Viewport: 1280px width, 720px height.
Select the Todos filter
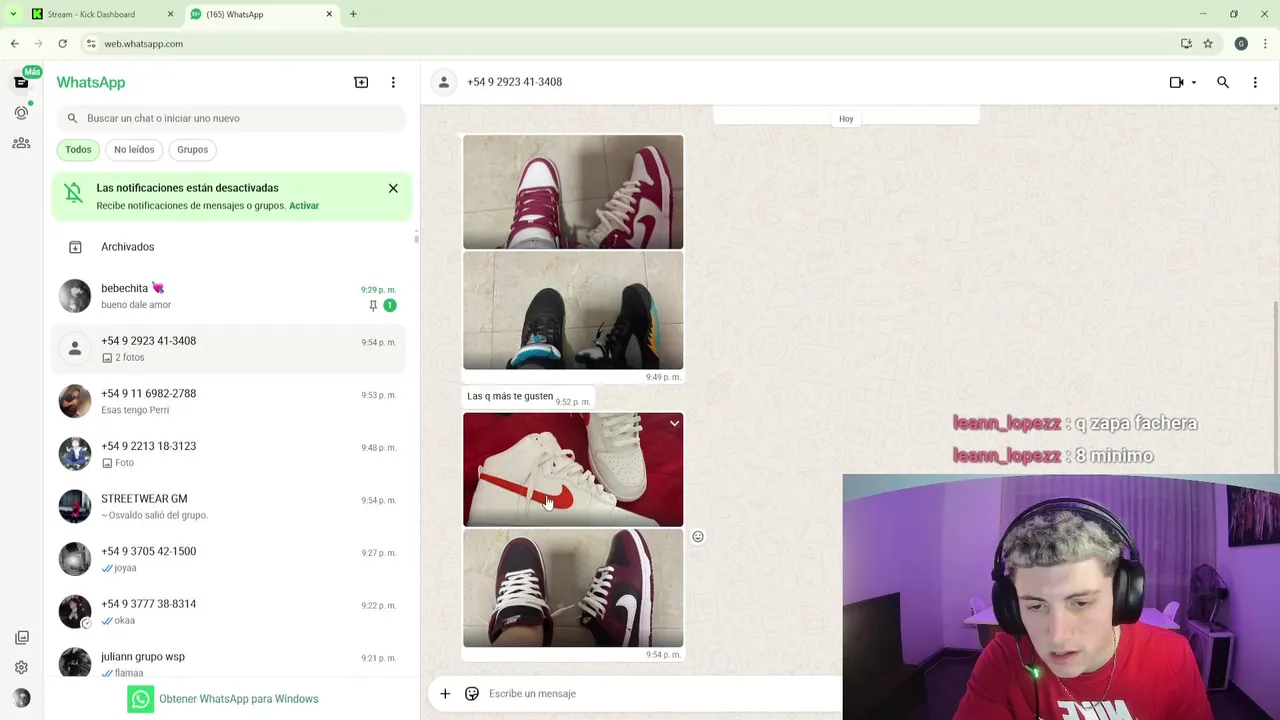tap(78, 149)
